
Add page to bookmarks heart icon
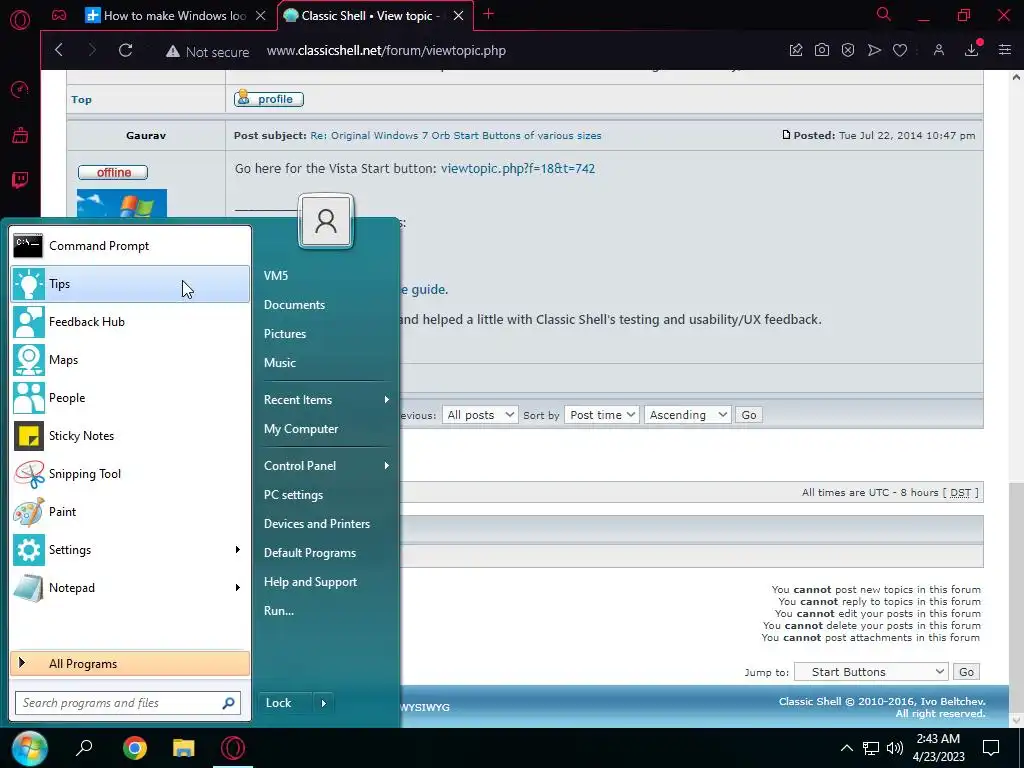tap(900, 50)
